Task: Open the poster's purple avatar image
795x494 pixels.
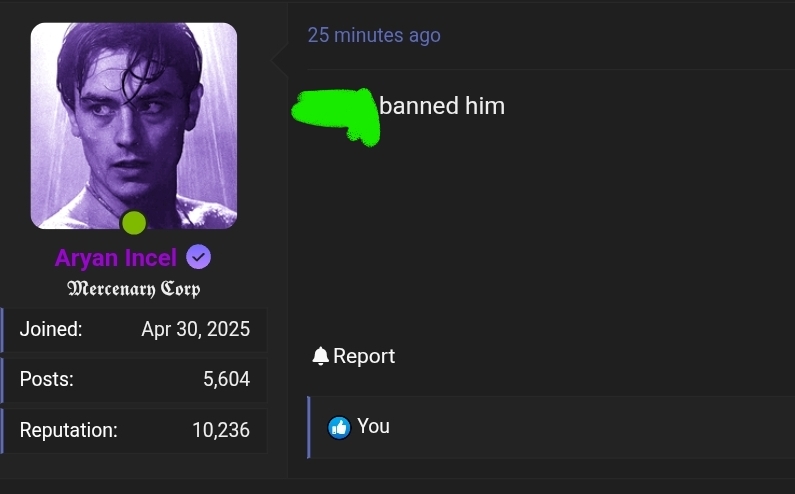Action: [134, 126]
